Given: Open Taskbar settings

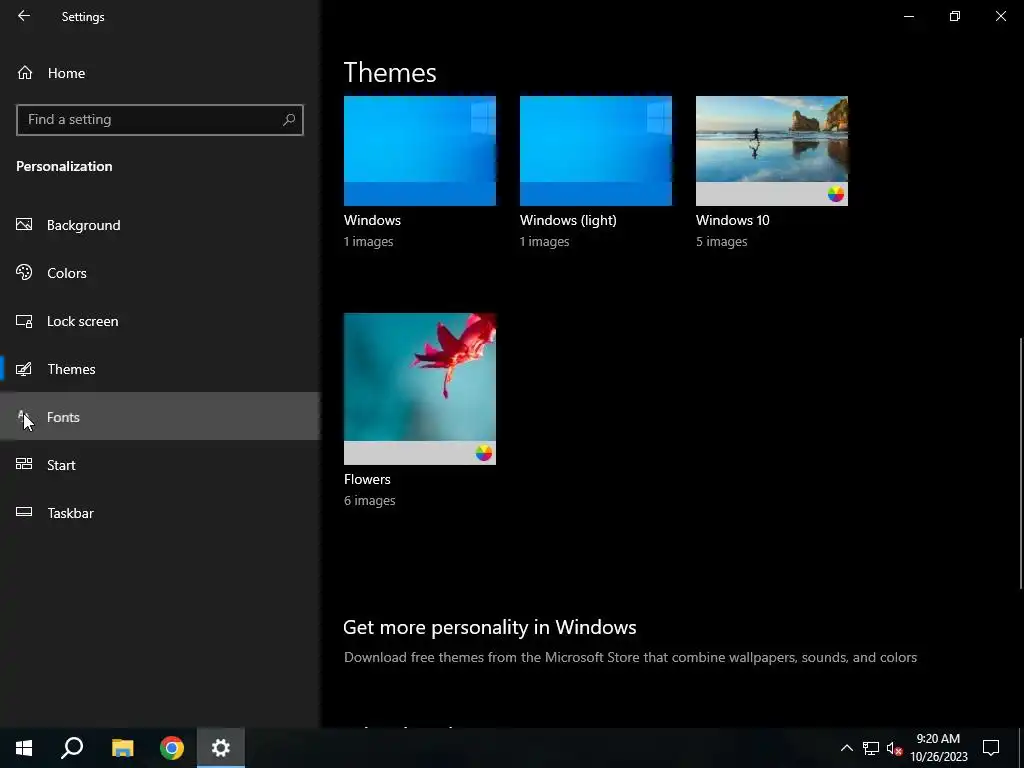Looking at the screenshot, I should pyautogui.click(x=160, y=513).
